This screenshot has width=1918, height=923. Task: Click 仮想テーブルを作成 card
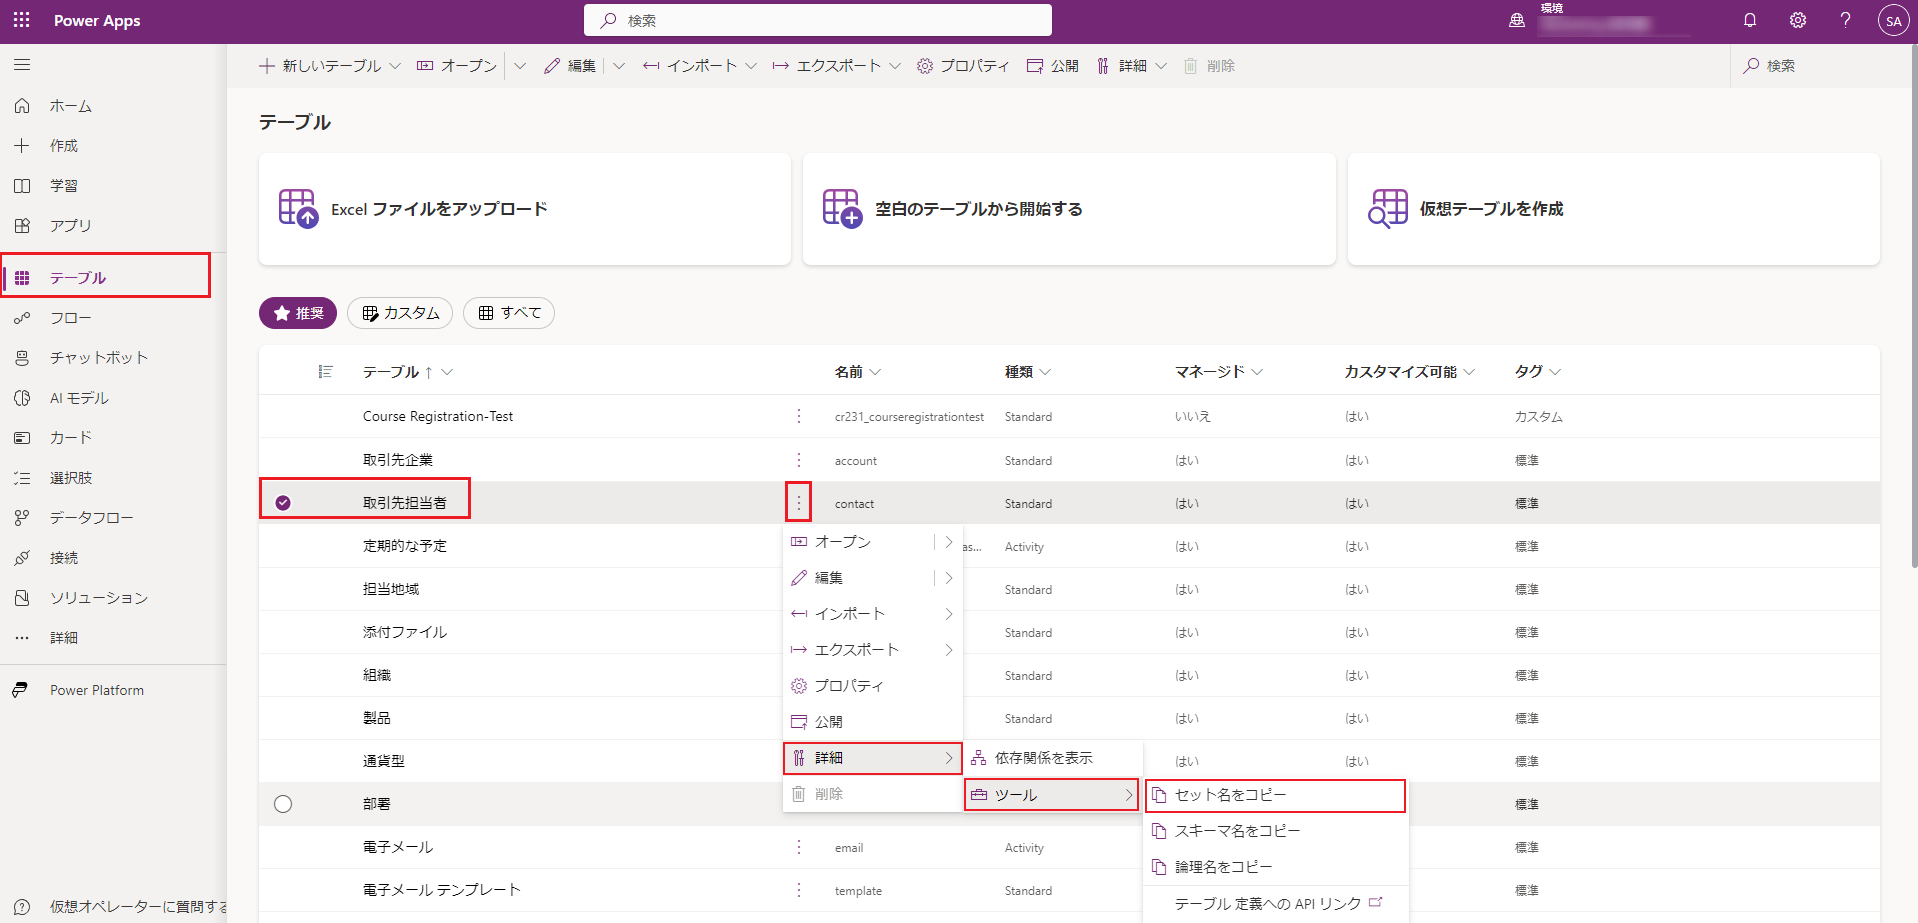(x=1613, y=209)
